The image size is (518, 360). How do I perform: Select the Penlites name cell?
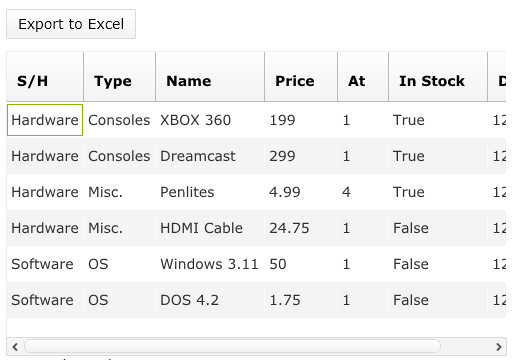click(210, 192)
